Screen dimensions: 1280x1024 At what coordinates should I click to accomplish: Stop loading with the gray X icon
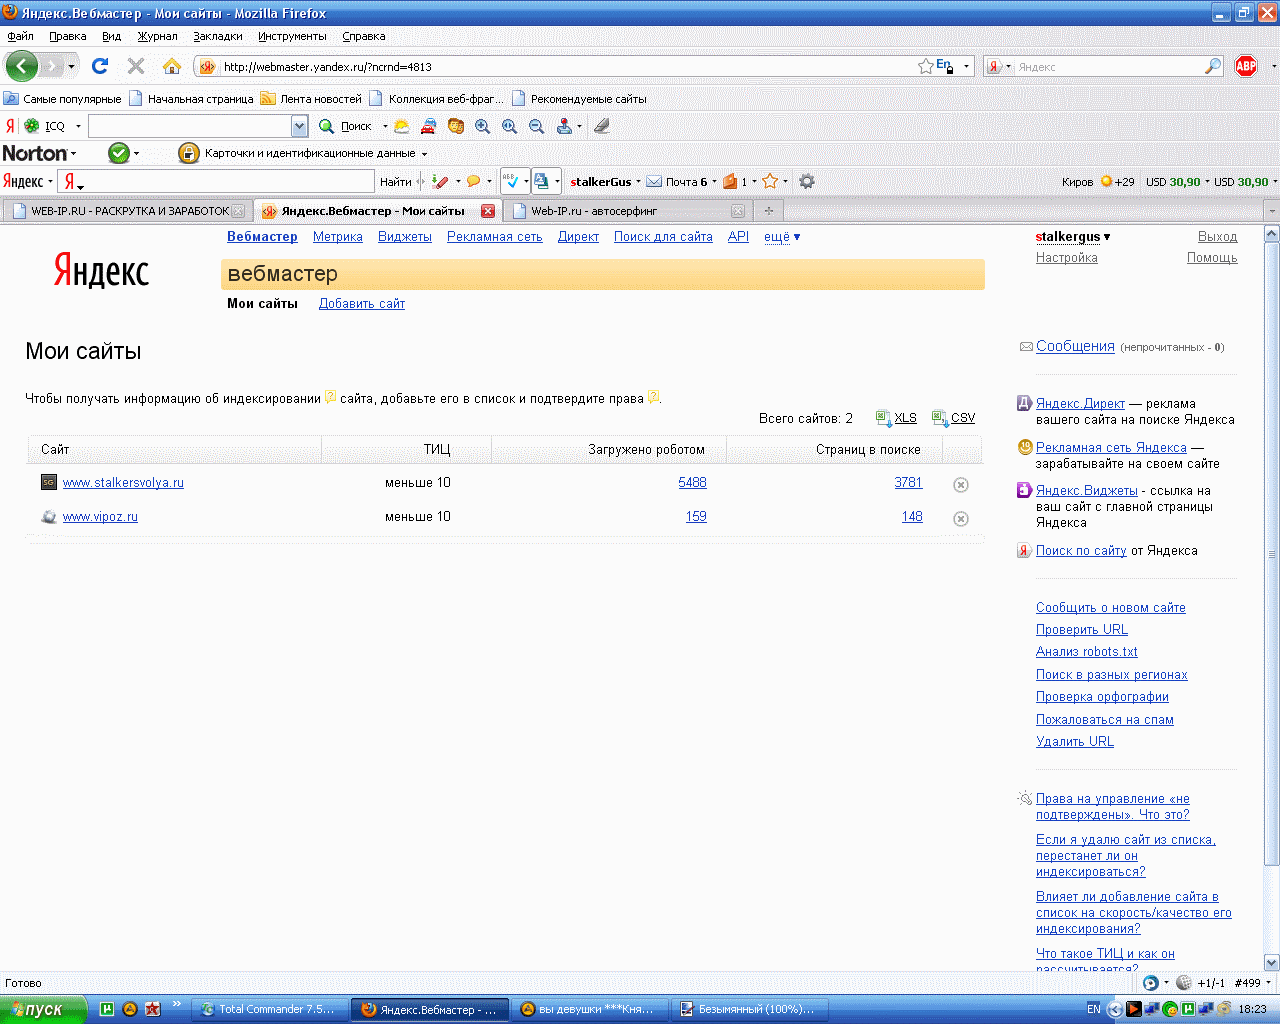pos(136,66)
